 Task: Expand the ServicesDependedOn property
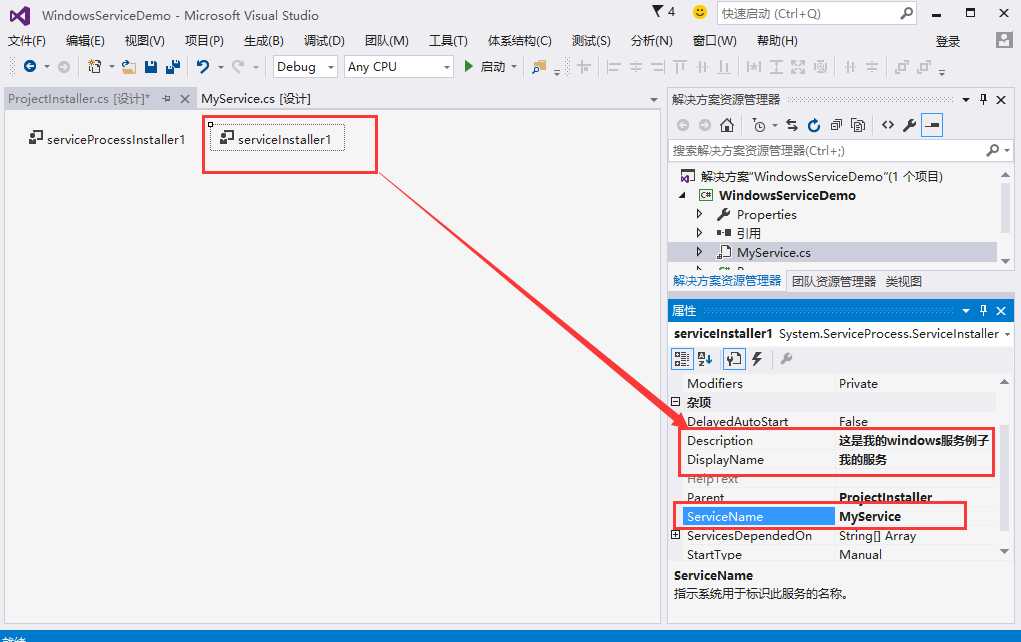click(676, 535)
